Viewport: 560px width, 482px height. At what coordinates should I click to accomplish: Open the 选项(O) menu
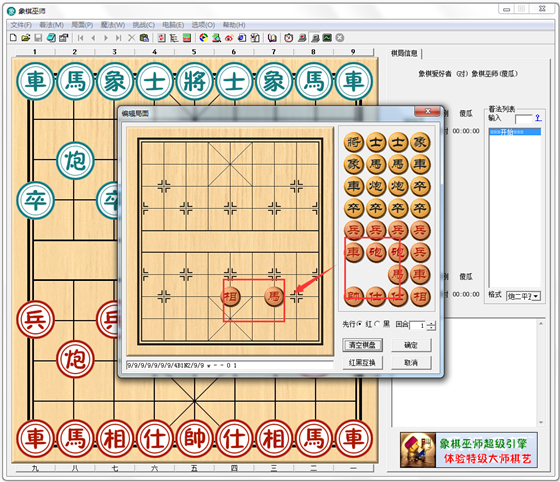click(203, 25)
